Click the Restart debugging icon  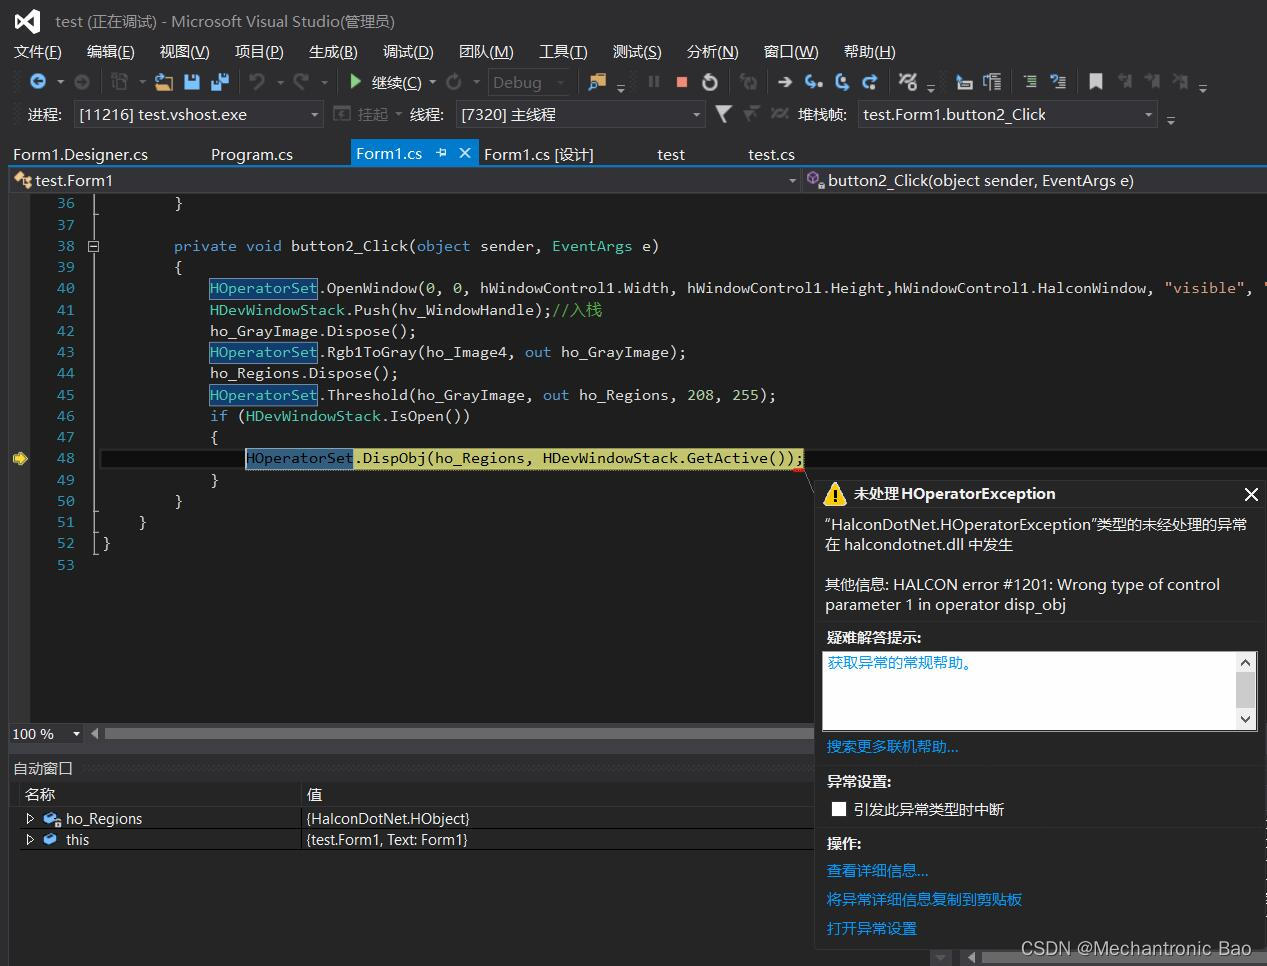coord(710,82)
